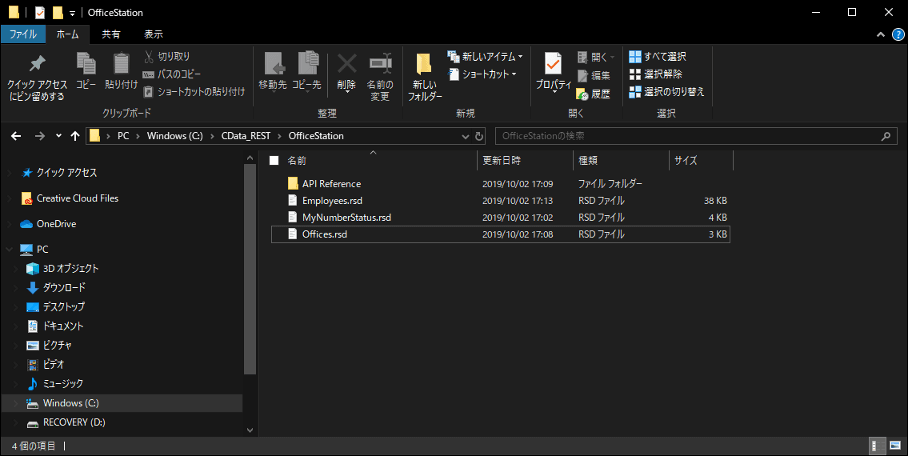Click Select all (すべて選択)

(658, 56)
